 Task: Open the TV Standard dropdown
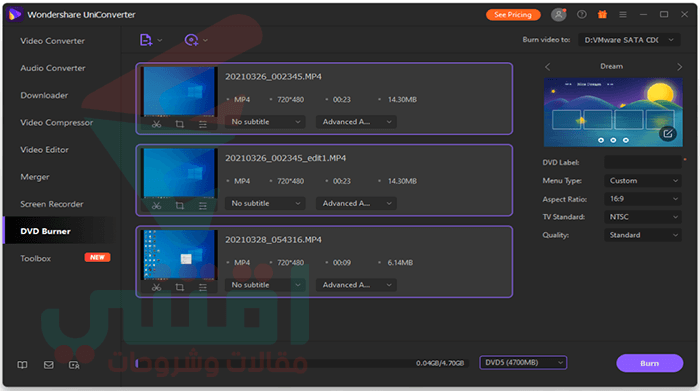coord(643,217)
